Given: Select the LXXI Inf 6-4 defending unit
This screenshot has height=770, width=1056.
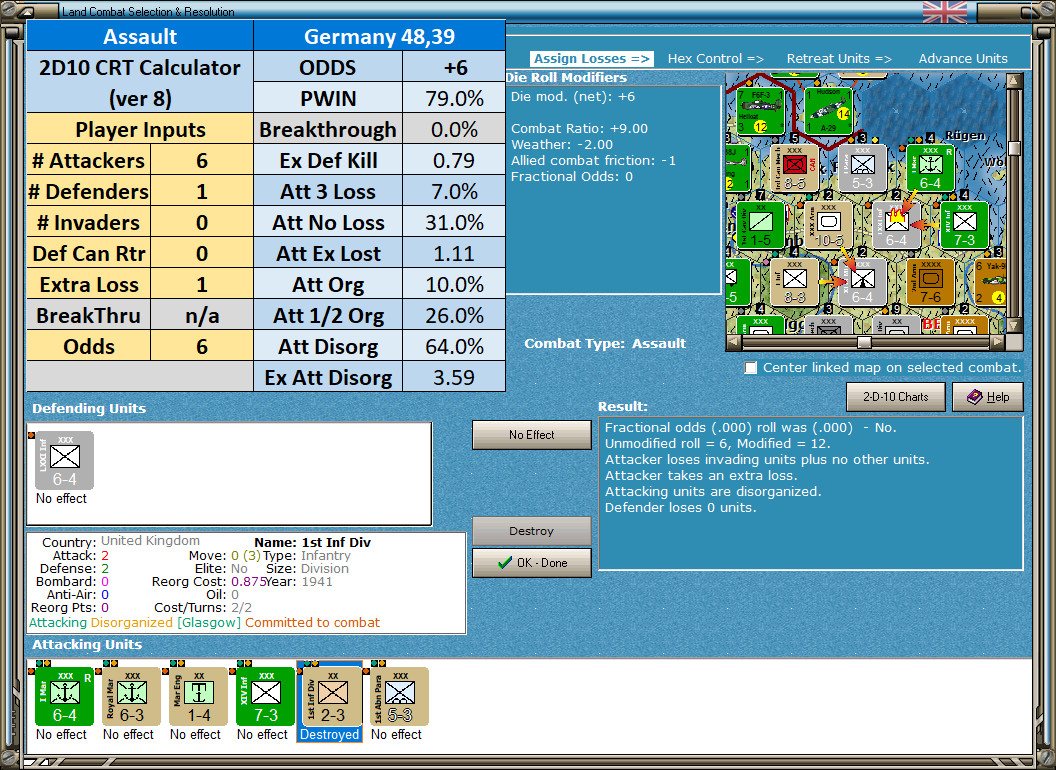Looking at the screenshot, I should tap(64, 461).
